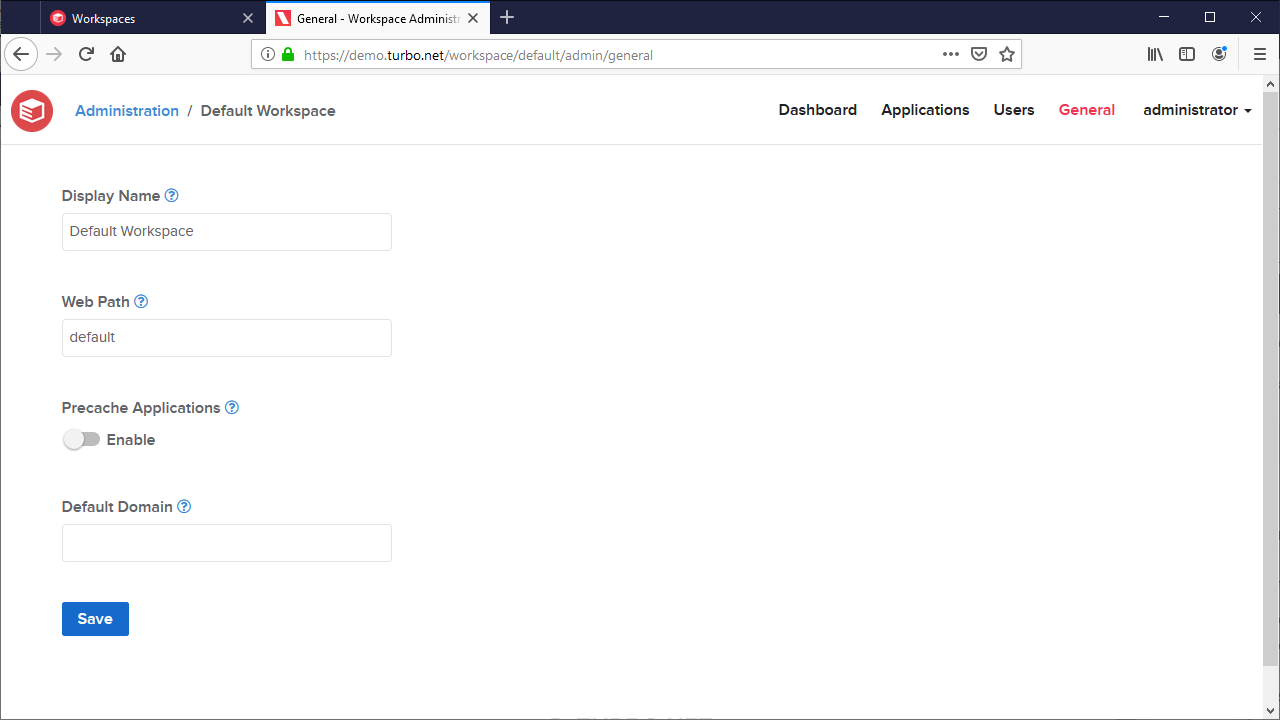Open the content blocking shield icon
This screenshot has width=1280, height=720.
978,54
